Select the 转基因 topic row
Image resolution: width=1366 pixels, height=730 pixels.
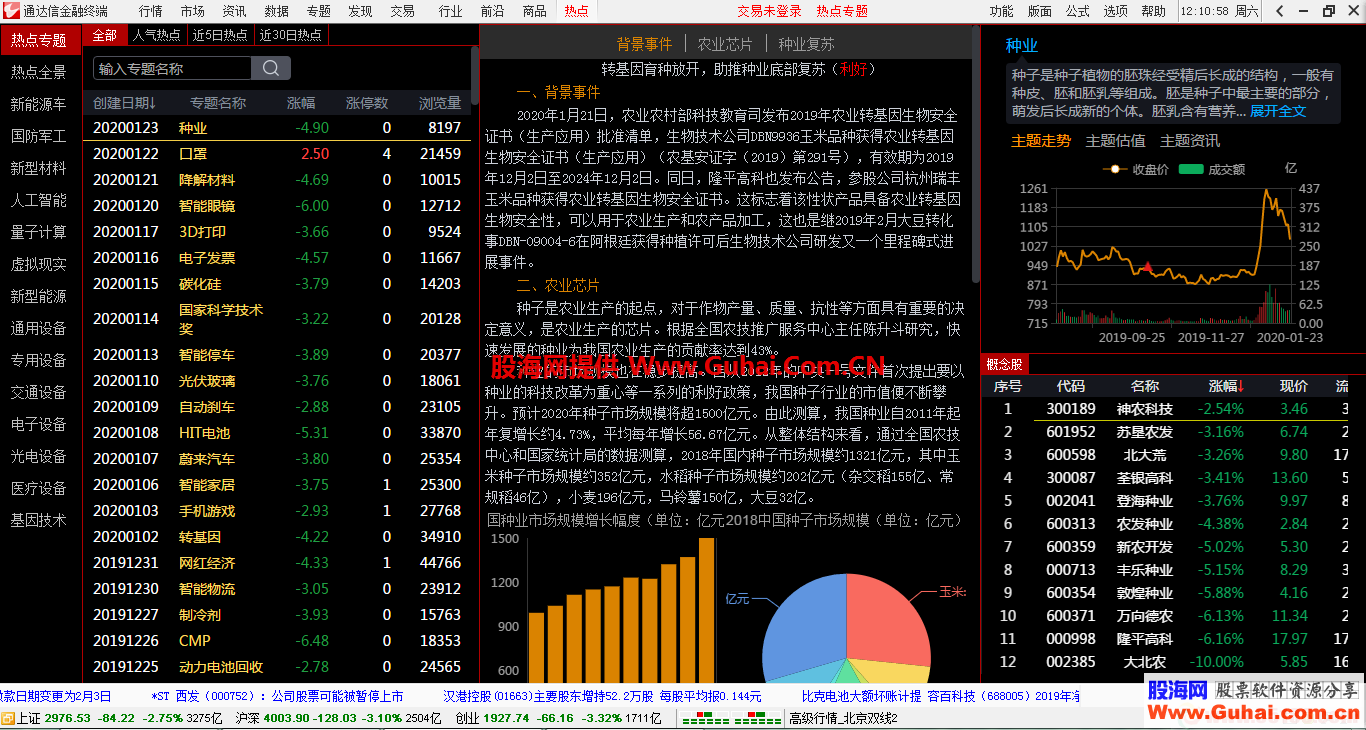point(277,537)
